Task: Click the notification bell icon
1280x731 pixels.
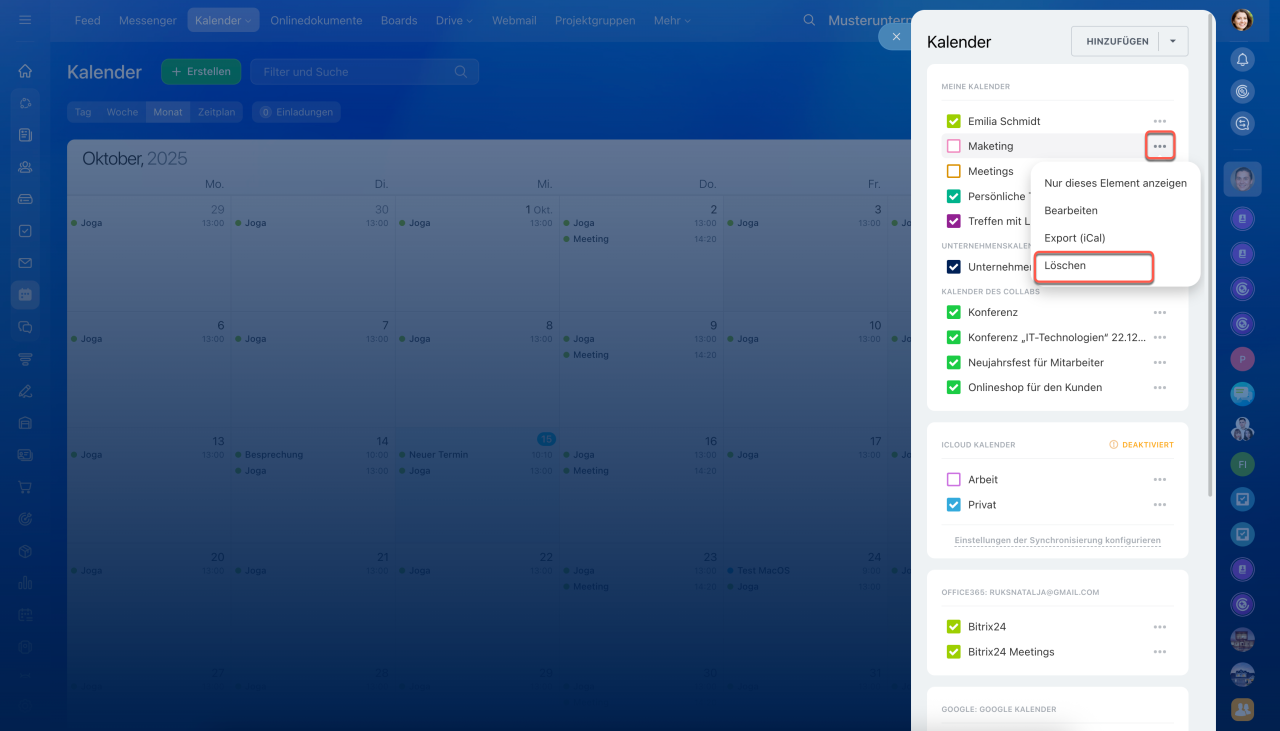Action: coord(1242,60)
